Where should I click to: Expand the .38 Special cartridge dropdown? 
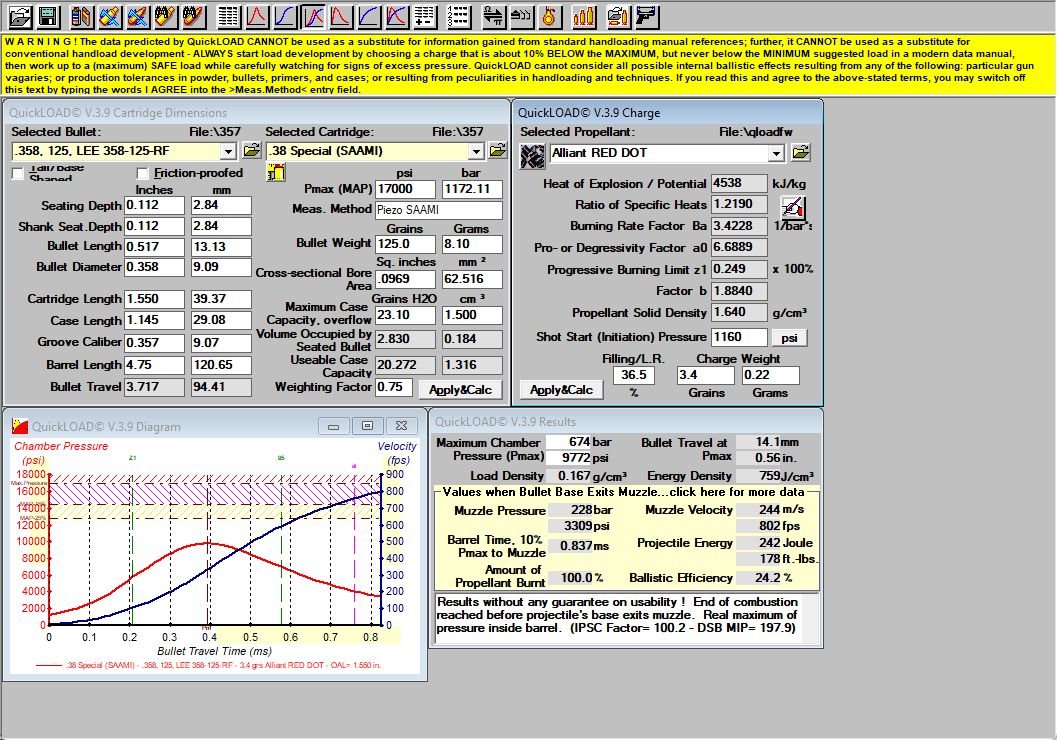point(476,151)
